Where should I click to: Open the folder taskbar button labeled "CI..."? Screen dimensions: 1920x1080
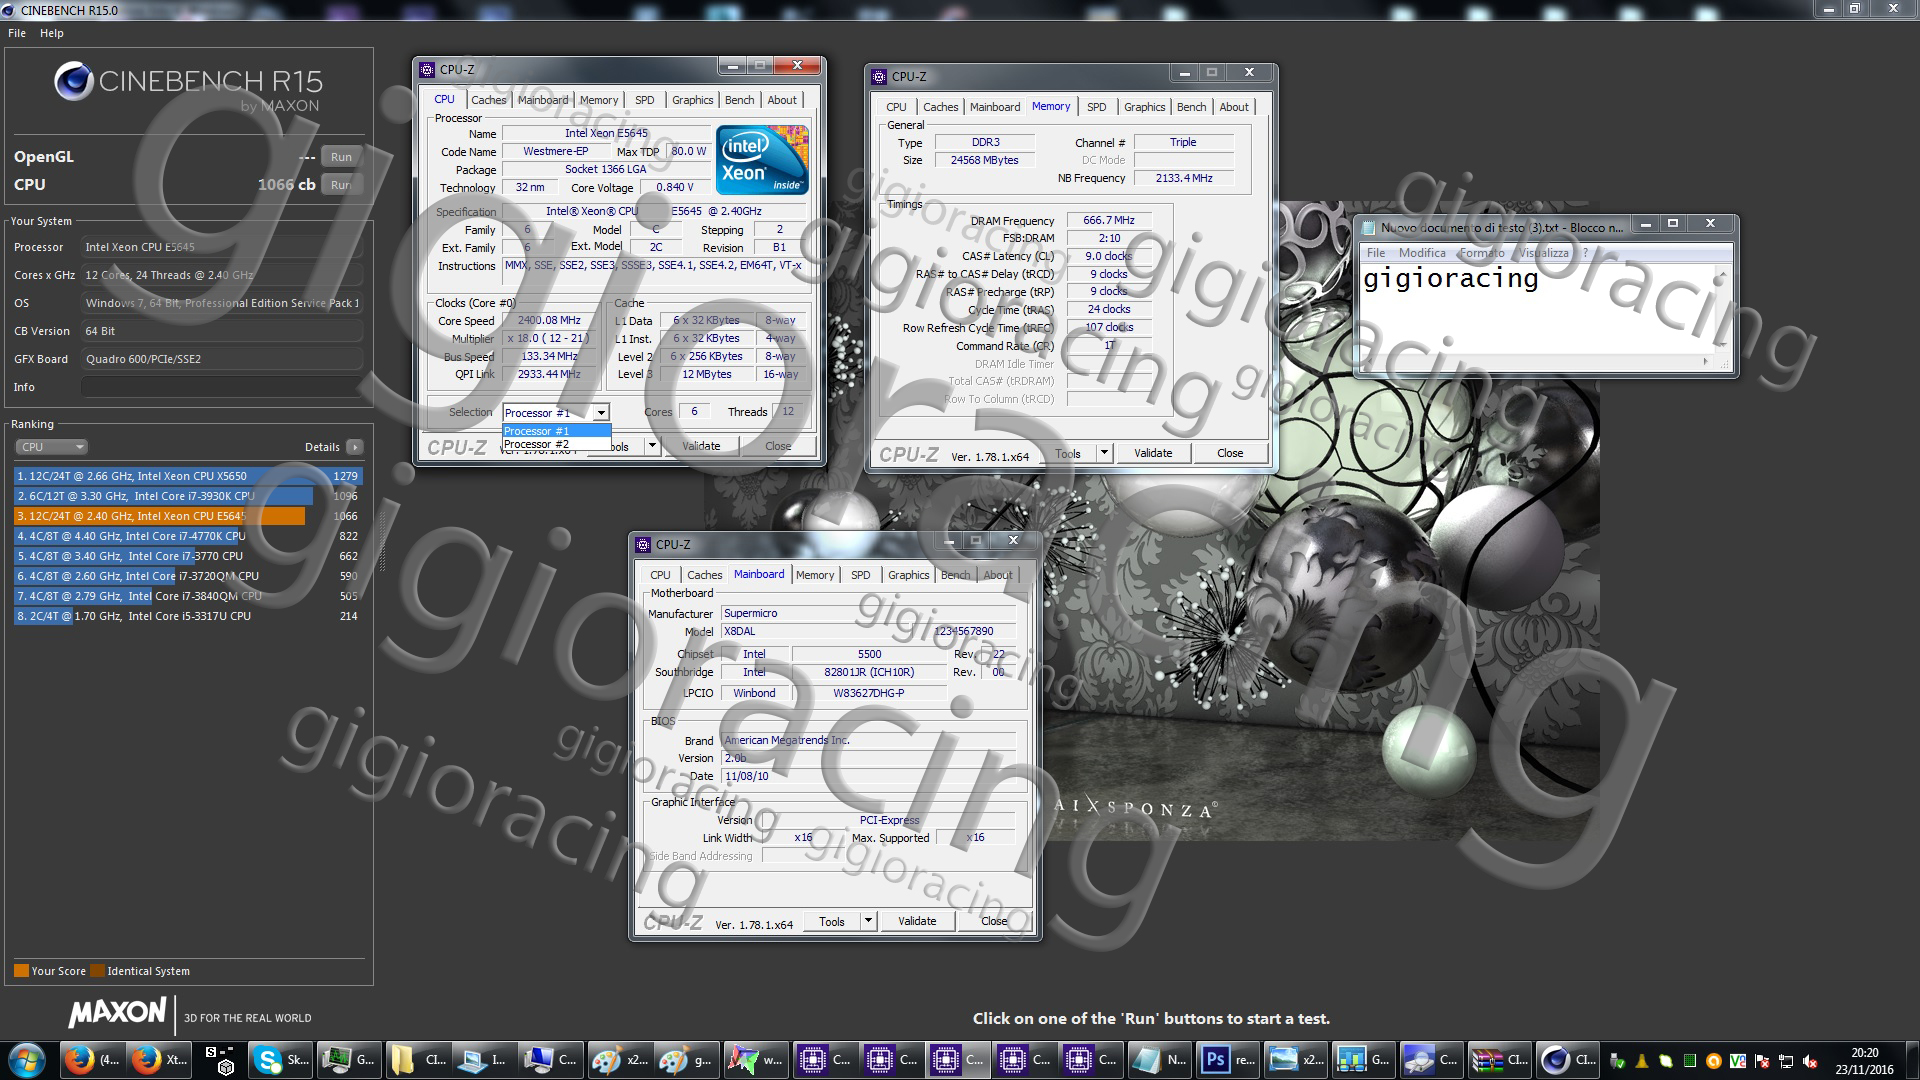click(419, 1060)
